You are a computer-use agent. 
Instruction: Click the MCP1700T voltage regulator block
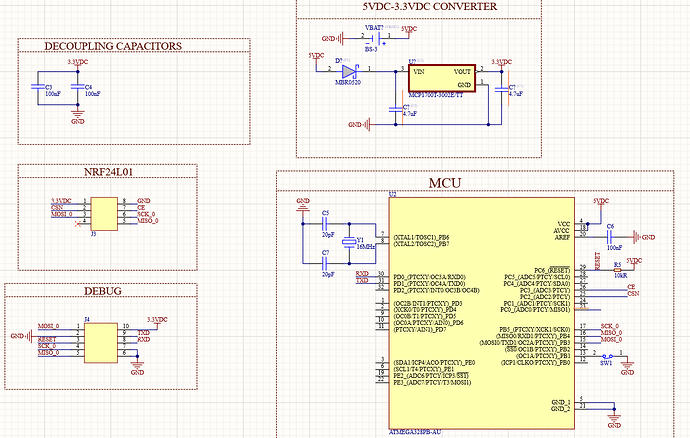pos(442,78)
